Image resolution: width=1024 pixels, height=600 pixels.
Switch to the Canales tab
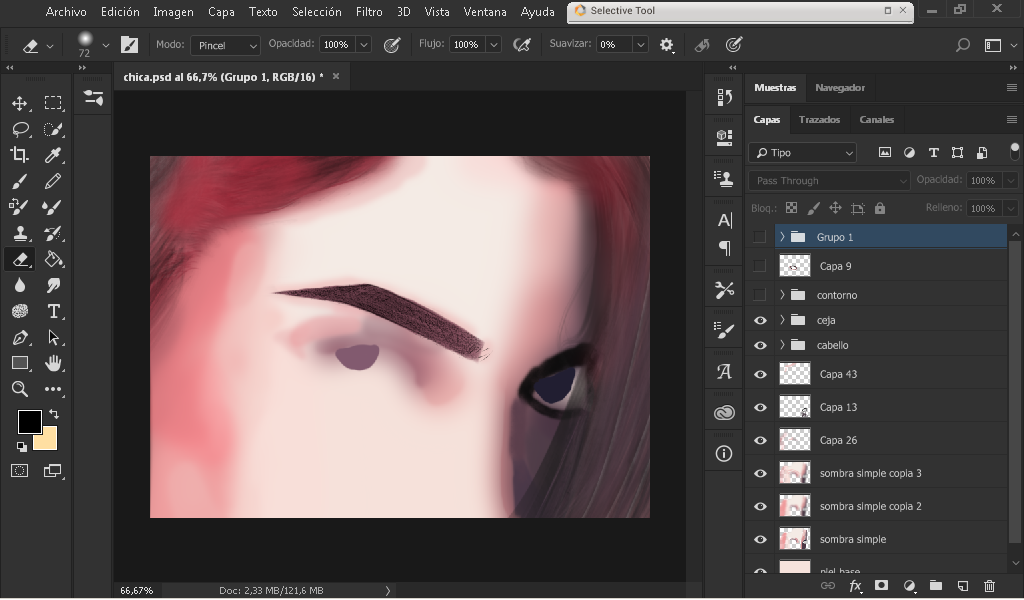pos(876,119)
